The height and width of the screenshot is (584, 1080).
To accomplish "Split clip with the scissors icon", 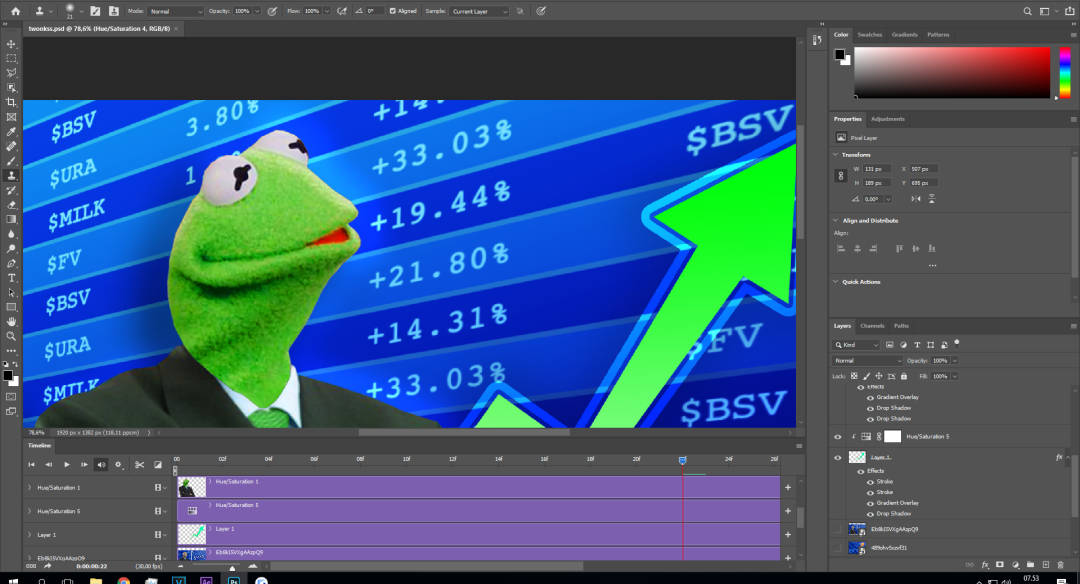I will click(x=139, y=464).
